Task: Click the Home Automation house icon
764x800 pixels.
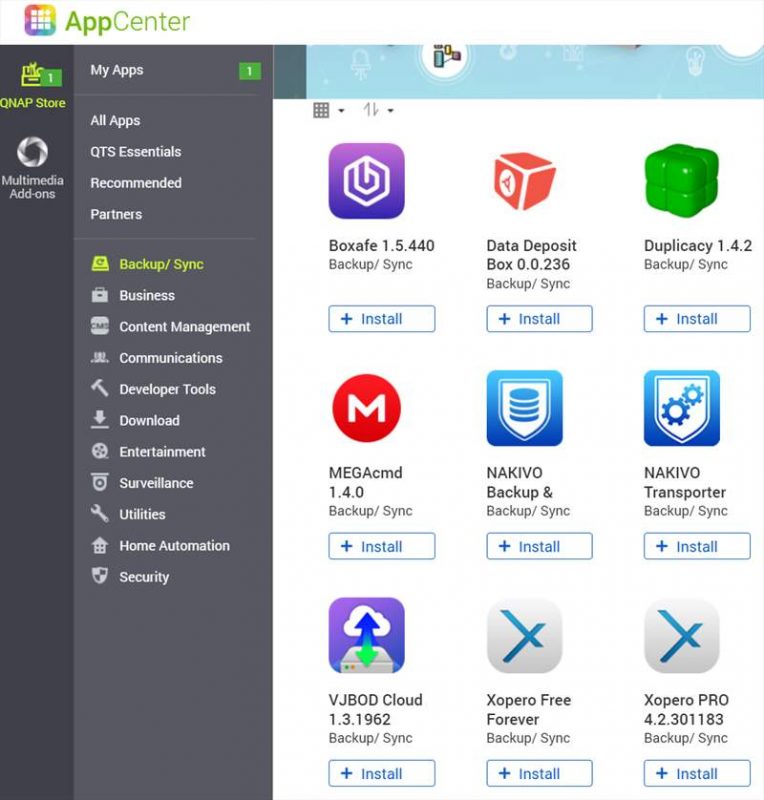Action: point(100,545)
